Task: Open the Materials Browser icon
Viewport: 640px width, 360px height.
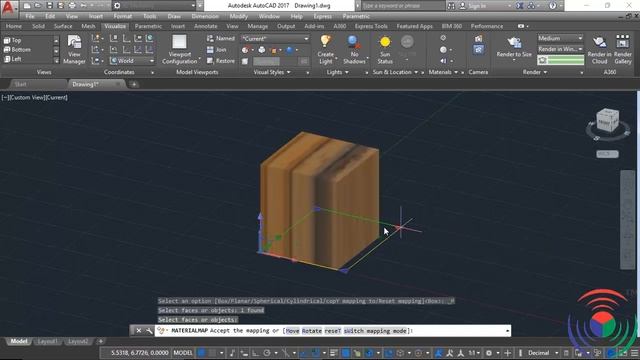Action: pos(443,38)
